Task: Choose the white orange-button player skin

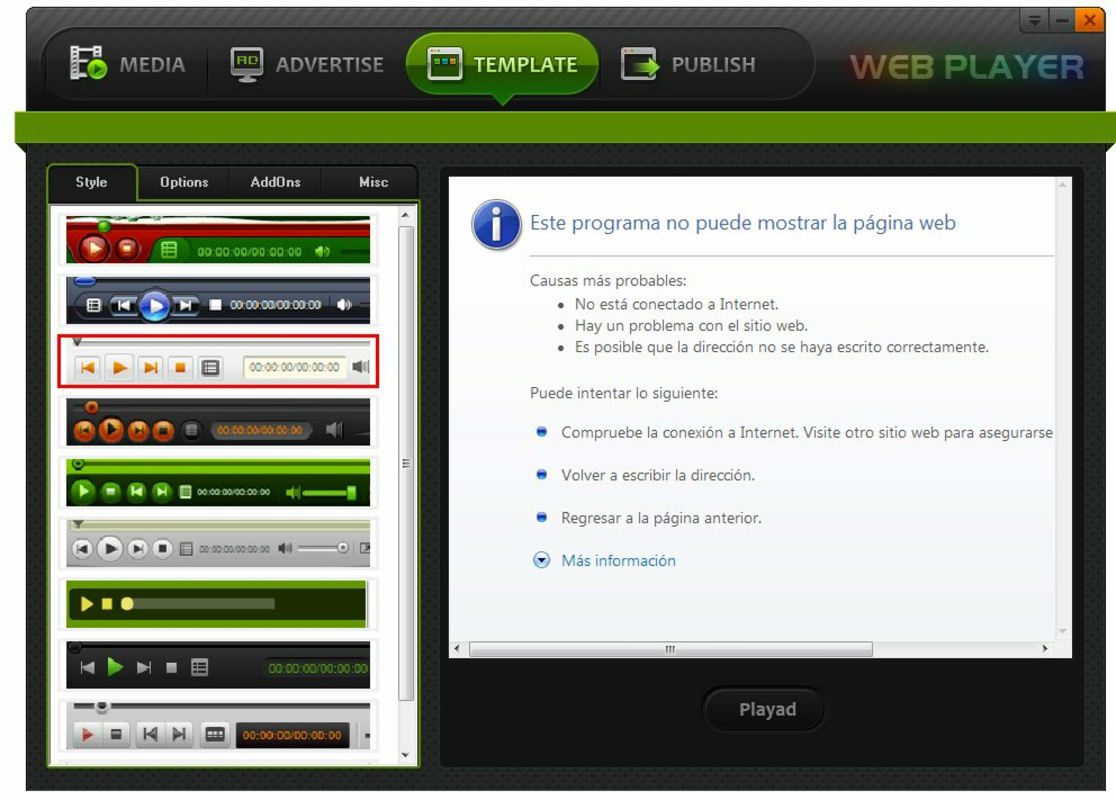Action: [x=218, y=362]
